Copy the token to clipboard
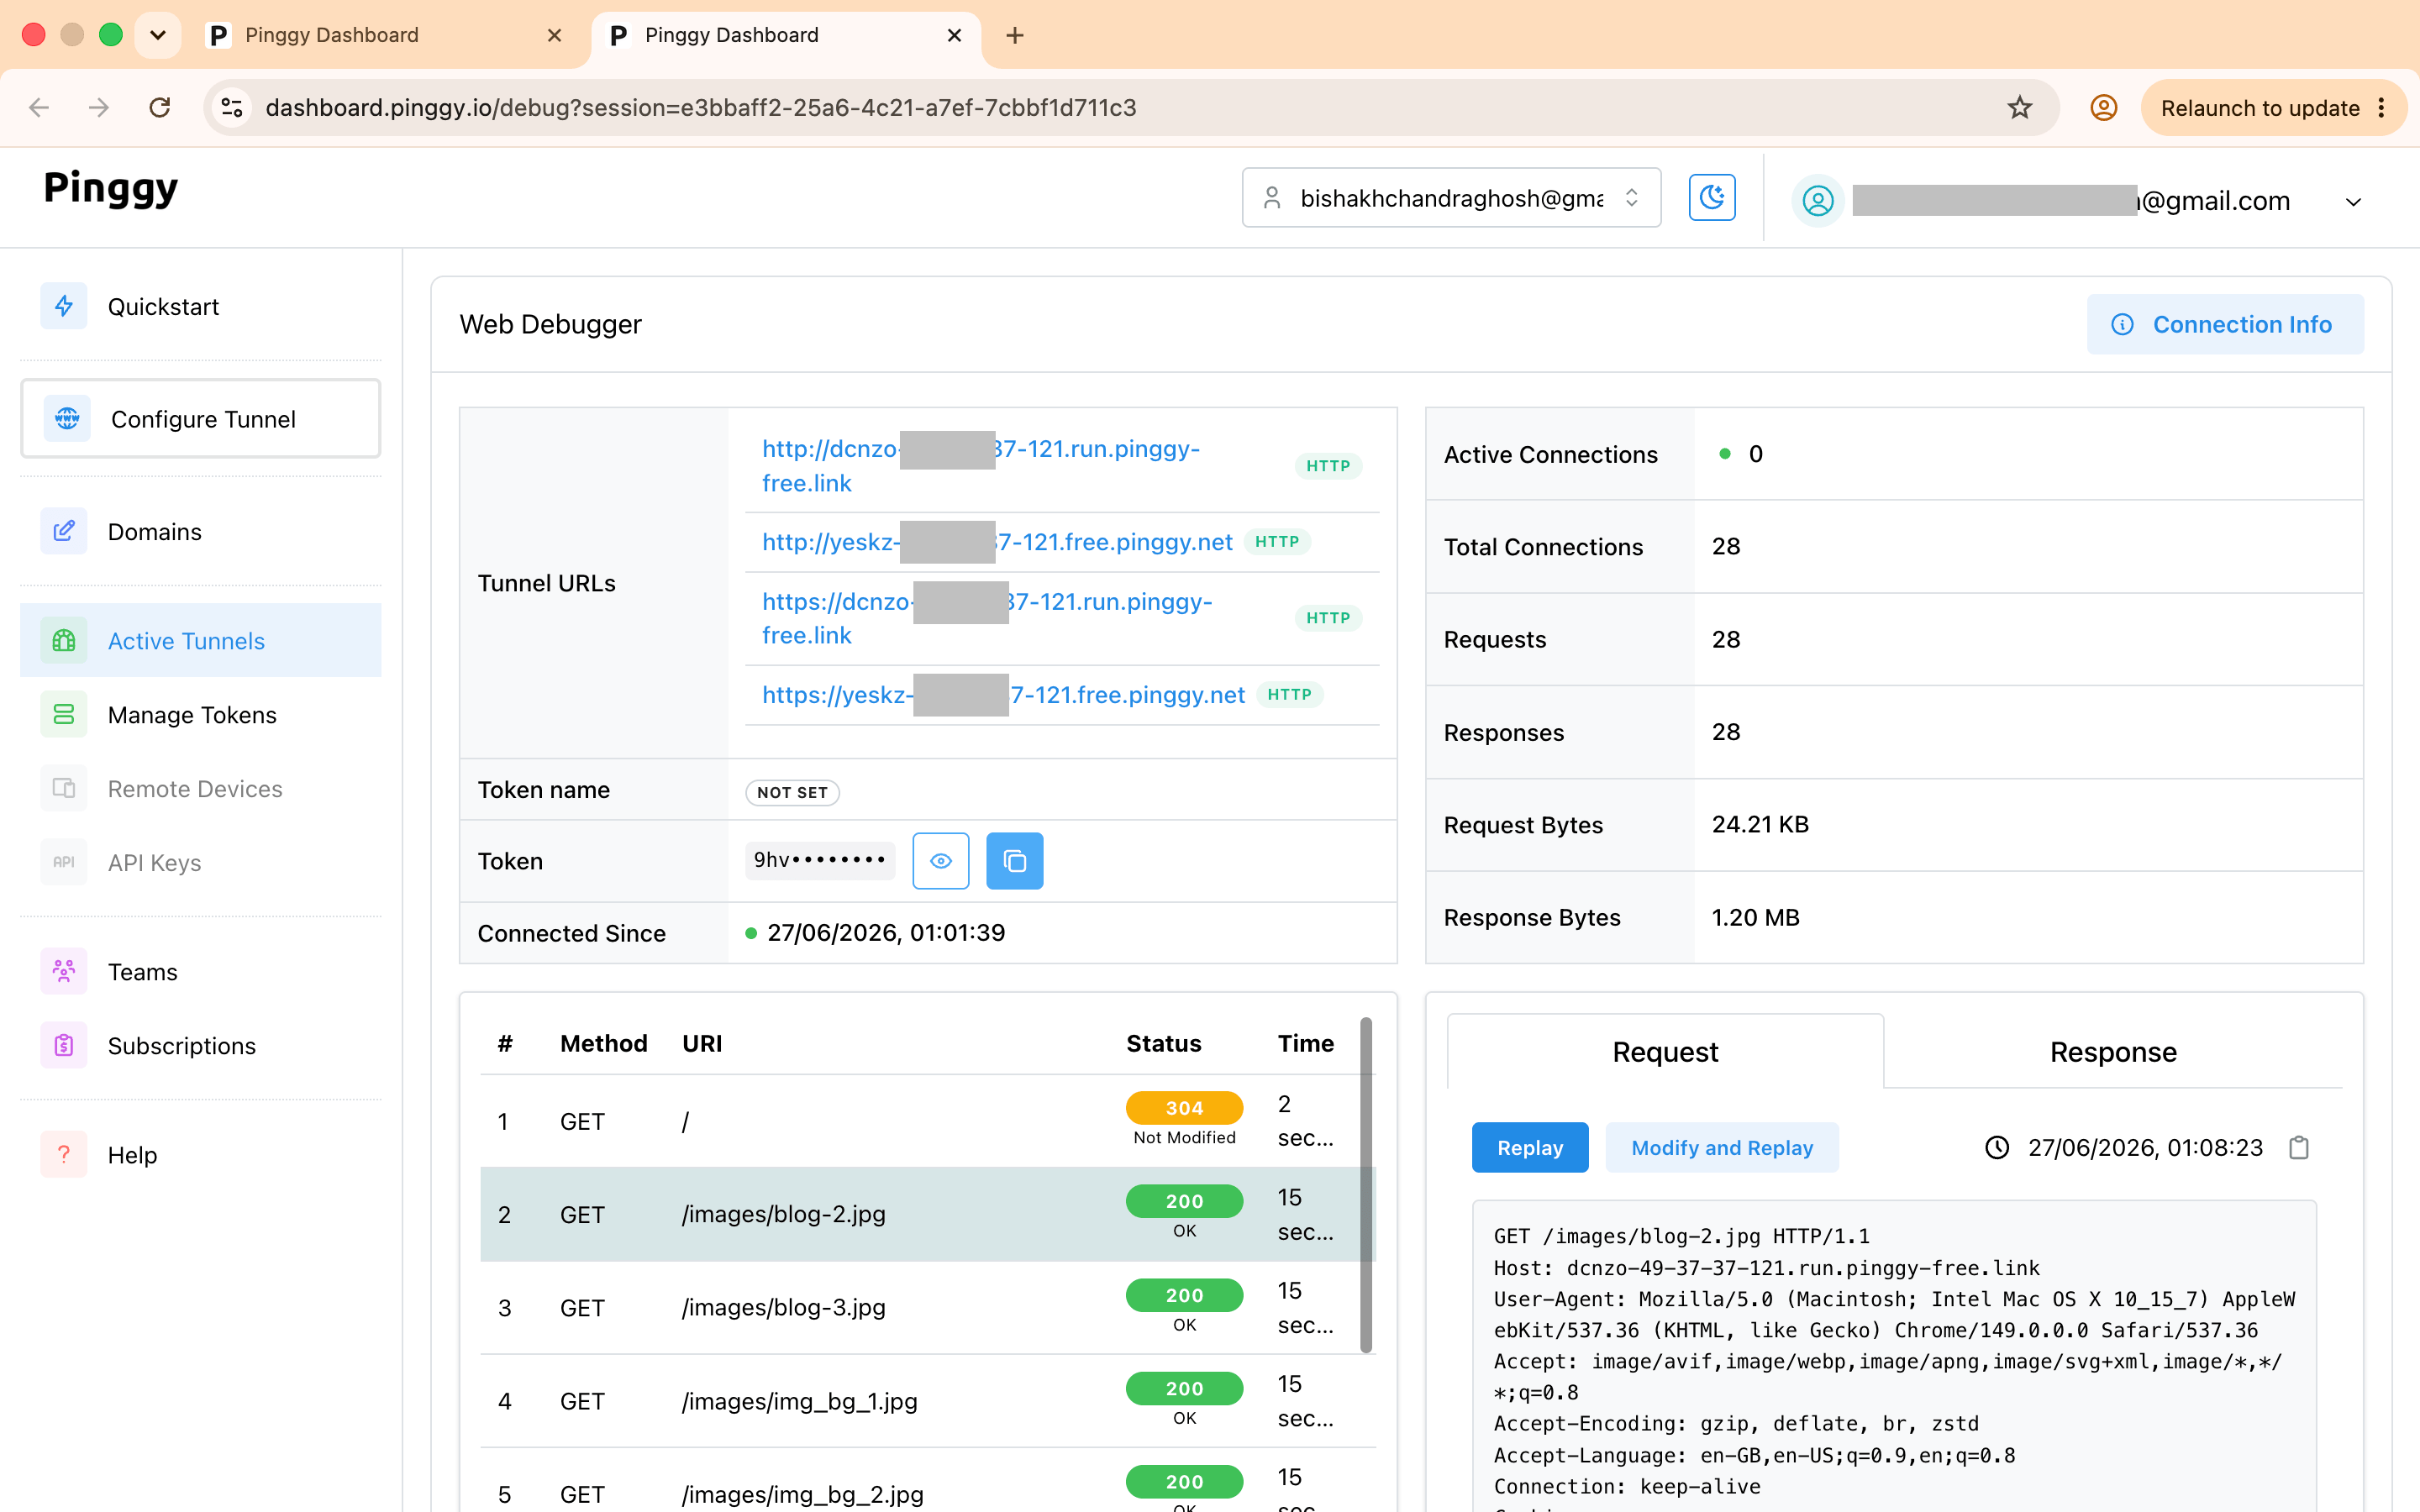The image size is (2420, 1512). pyautogui.click(x=1015, y=860)
